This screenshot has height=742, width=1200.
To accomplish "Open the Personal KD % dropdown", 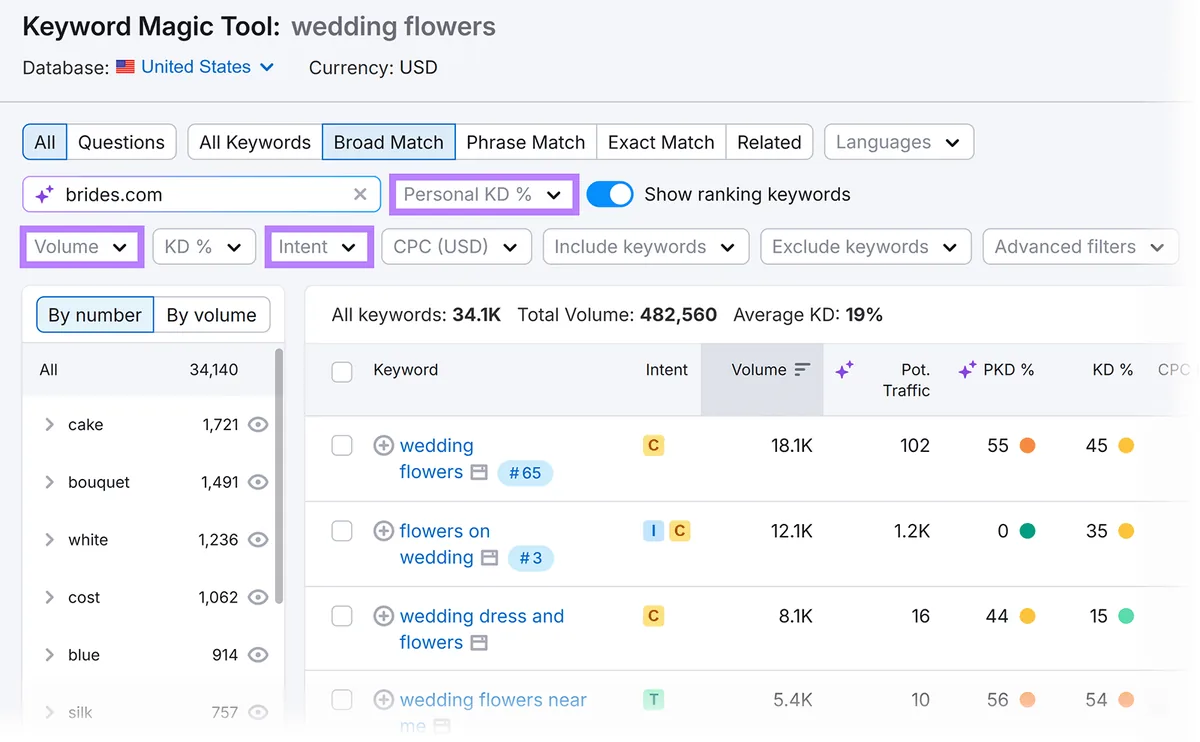I will [x=484, y=194].
